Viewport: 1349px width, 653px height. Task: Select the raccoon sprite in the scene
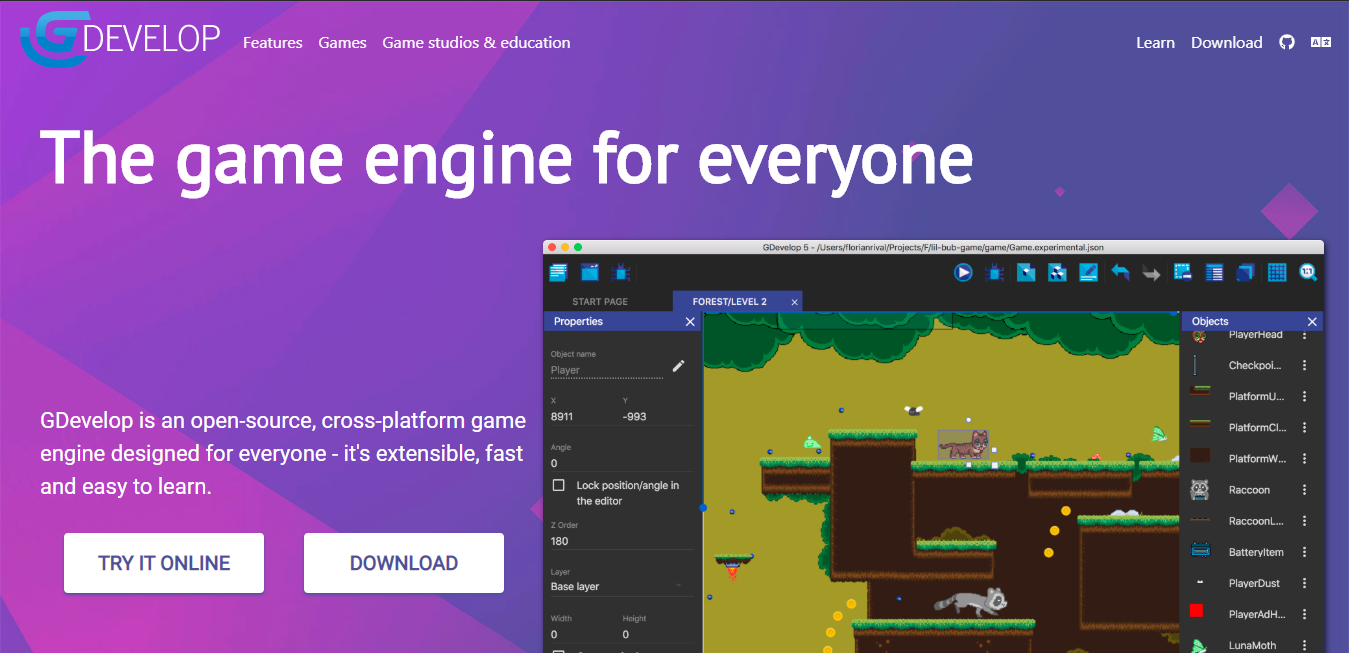[x=971, y=600]
